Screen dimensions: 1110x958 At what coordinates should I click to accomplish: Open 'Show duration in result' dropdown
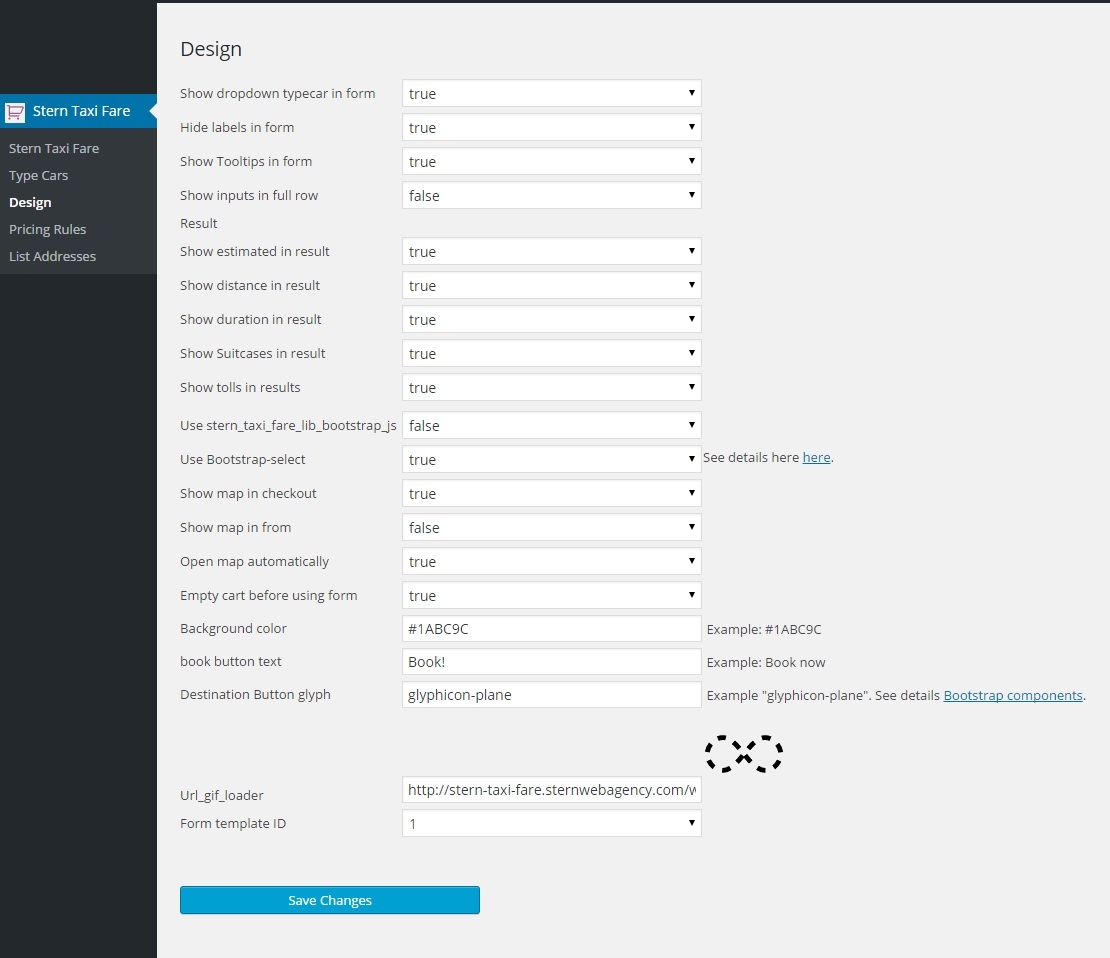551,319
